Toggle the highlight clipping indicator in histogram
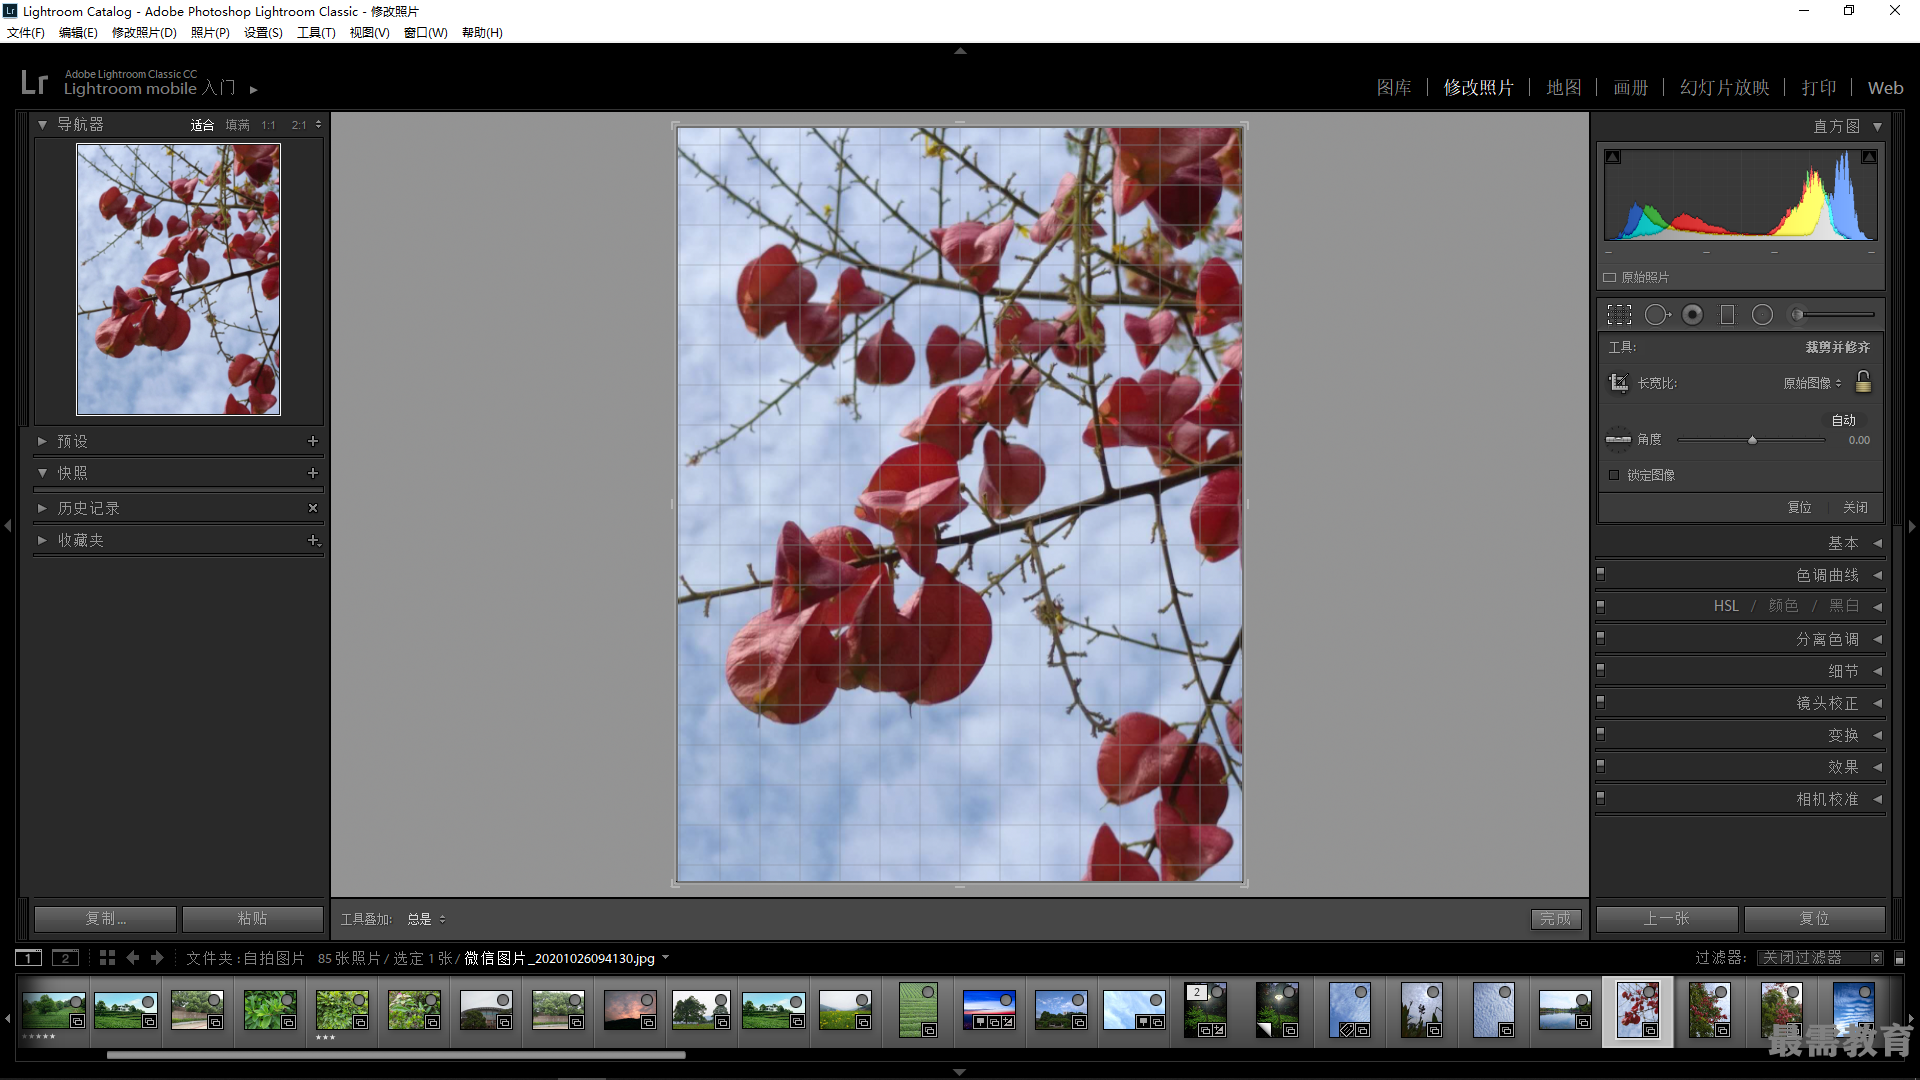Viewport: 1920px width, 1080px height. point(1868,157)
